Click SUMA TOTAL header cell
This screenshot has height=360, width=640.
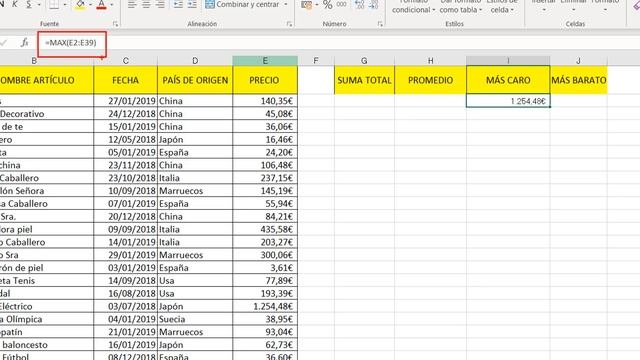point(364,80)
